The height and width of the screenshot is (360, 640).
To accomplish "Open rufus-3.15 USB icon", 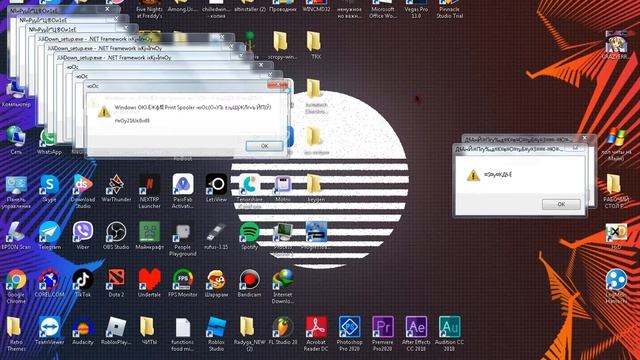I will click(216, 232).
